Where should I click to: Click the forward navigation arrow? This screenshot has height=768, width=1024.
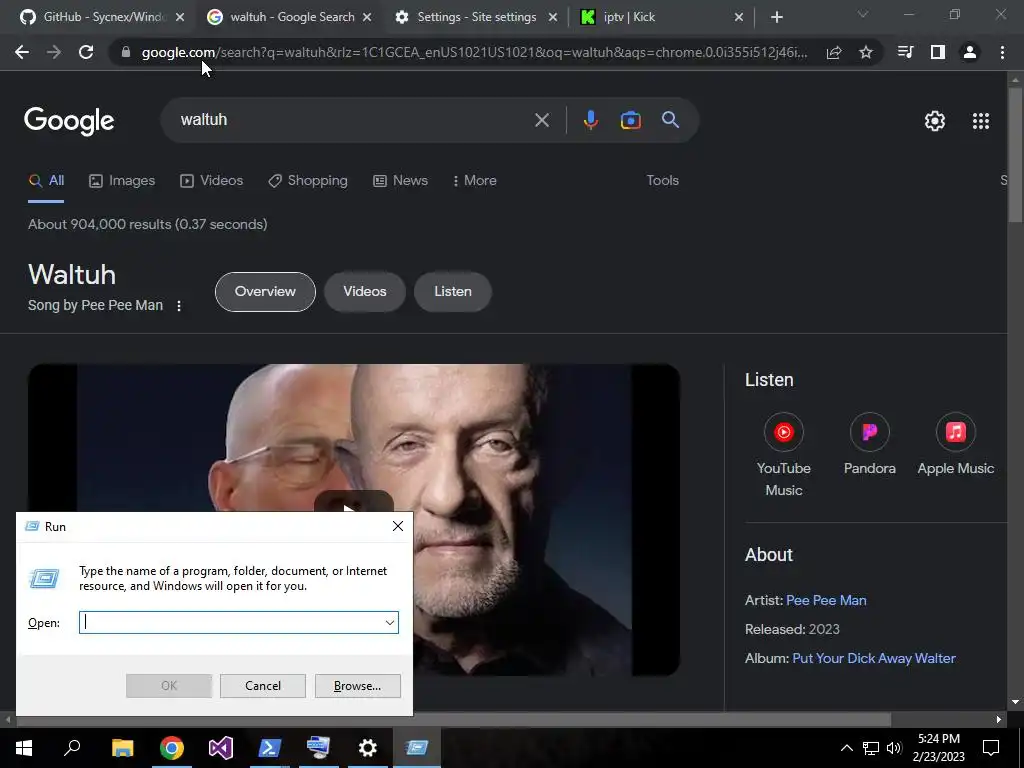[54, 52]
